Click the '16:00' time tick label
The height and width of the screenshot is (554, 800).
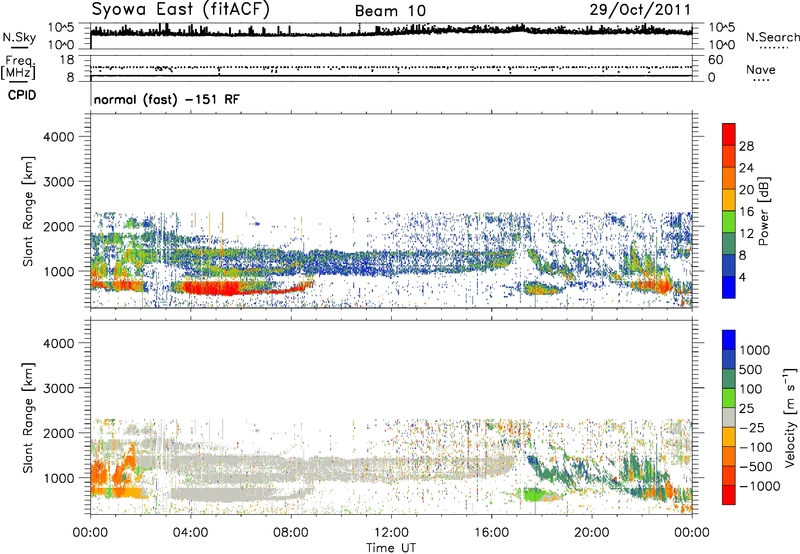coord(492,533)
